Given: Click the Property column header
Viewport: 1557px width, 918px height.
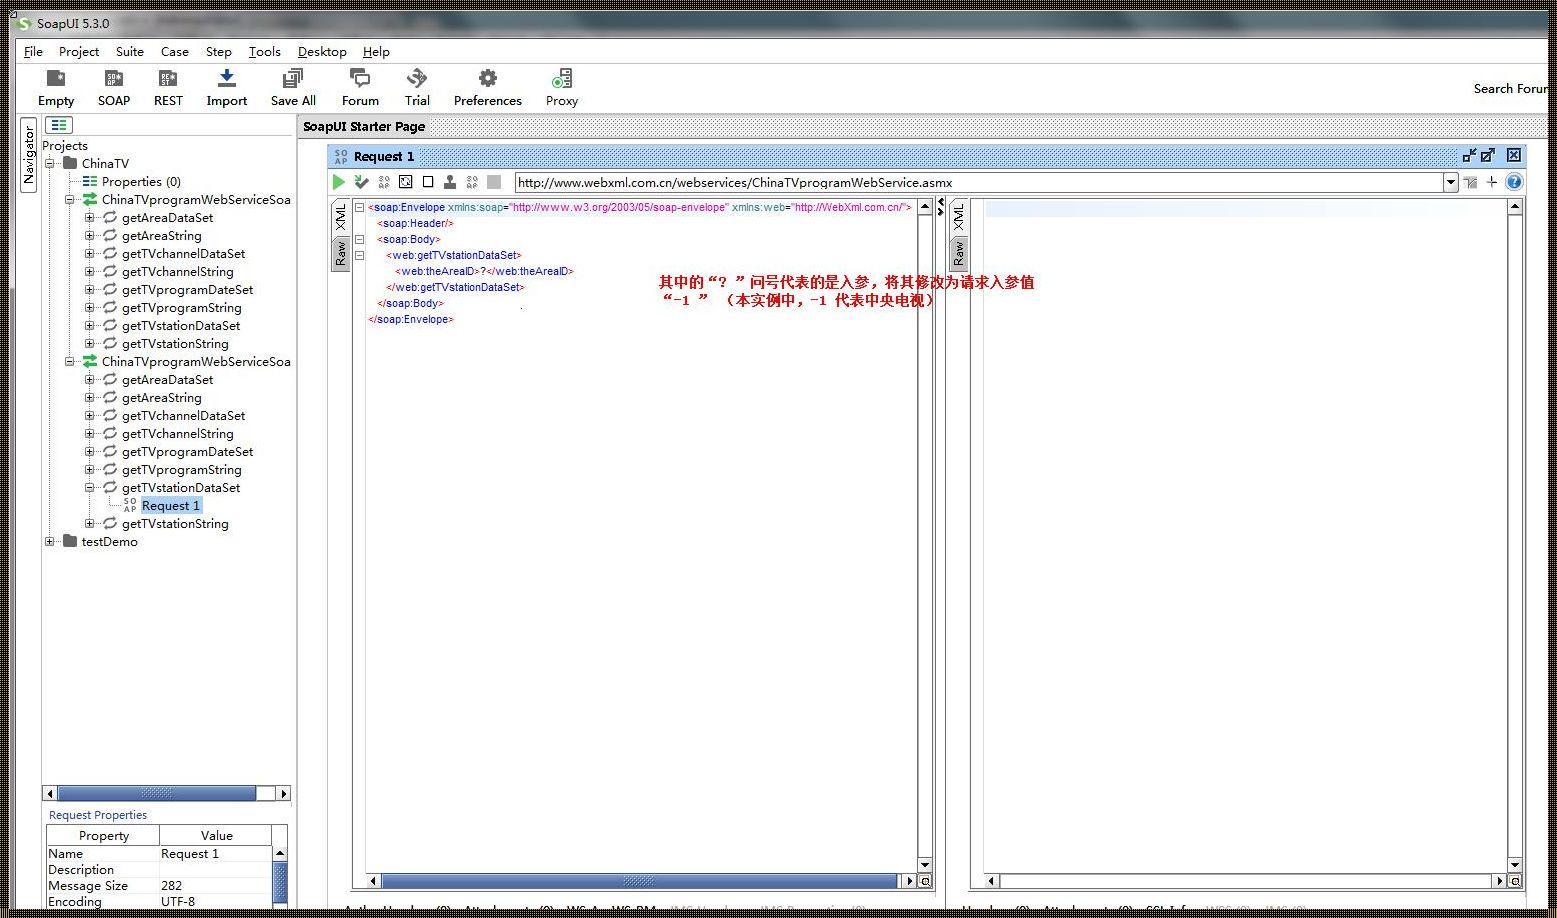Looking at the screenshot, I should pyautogui.click(x=104, y=835).
